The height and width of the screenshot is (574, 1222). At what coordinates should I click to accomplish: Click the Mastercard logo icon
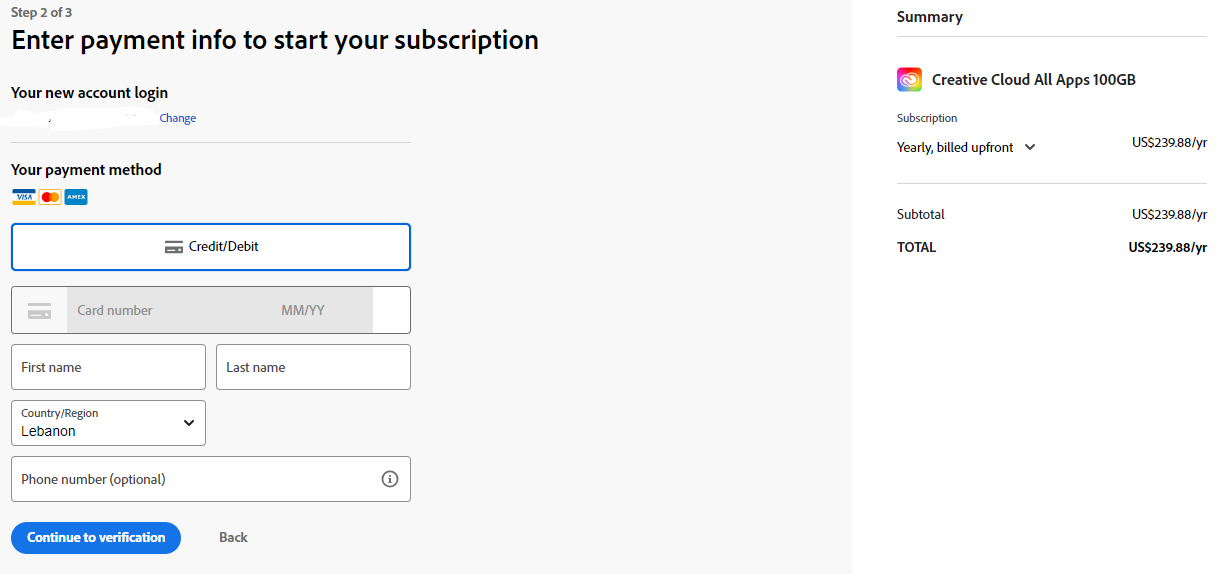click(50, 197)
